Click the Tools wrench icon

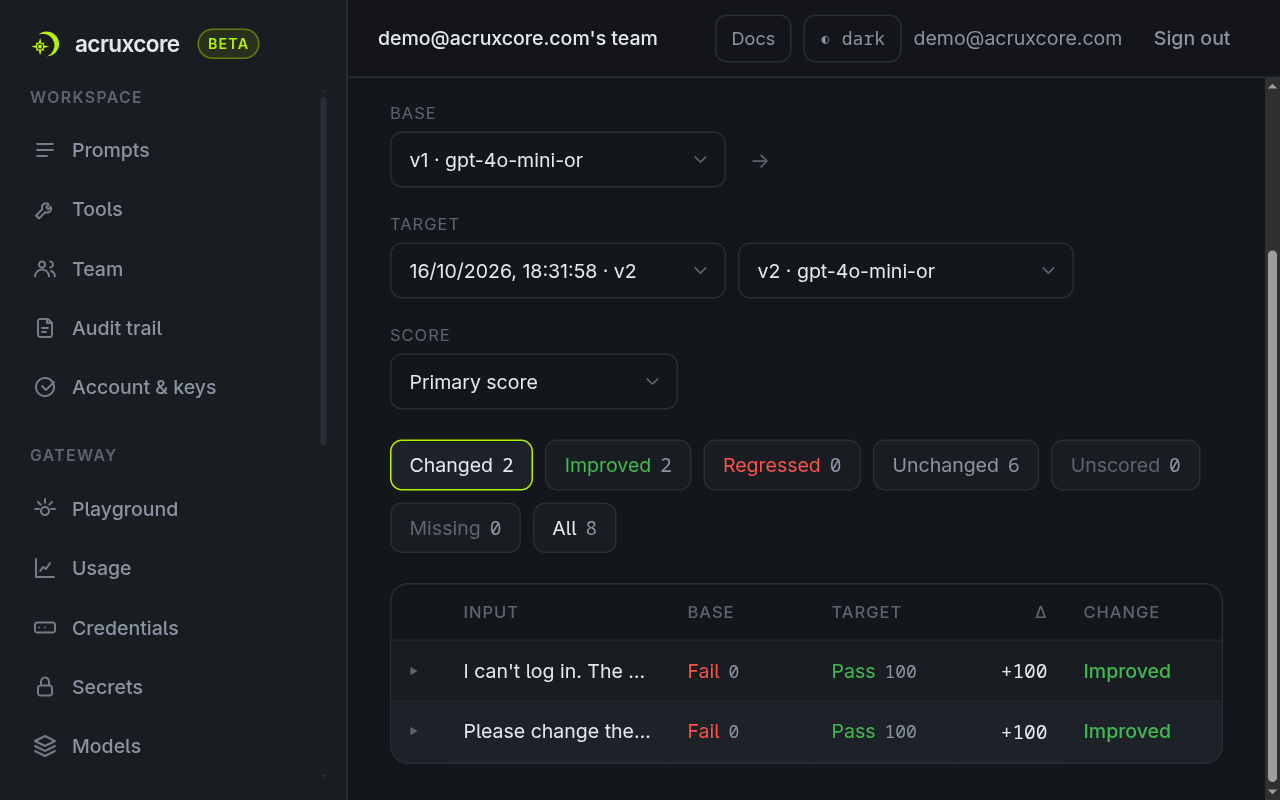click(x=45, y=210)
